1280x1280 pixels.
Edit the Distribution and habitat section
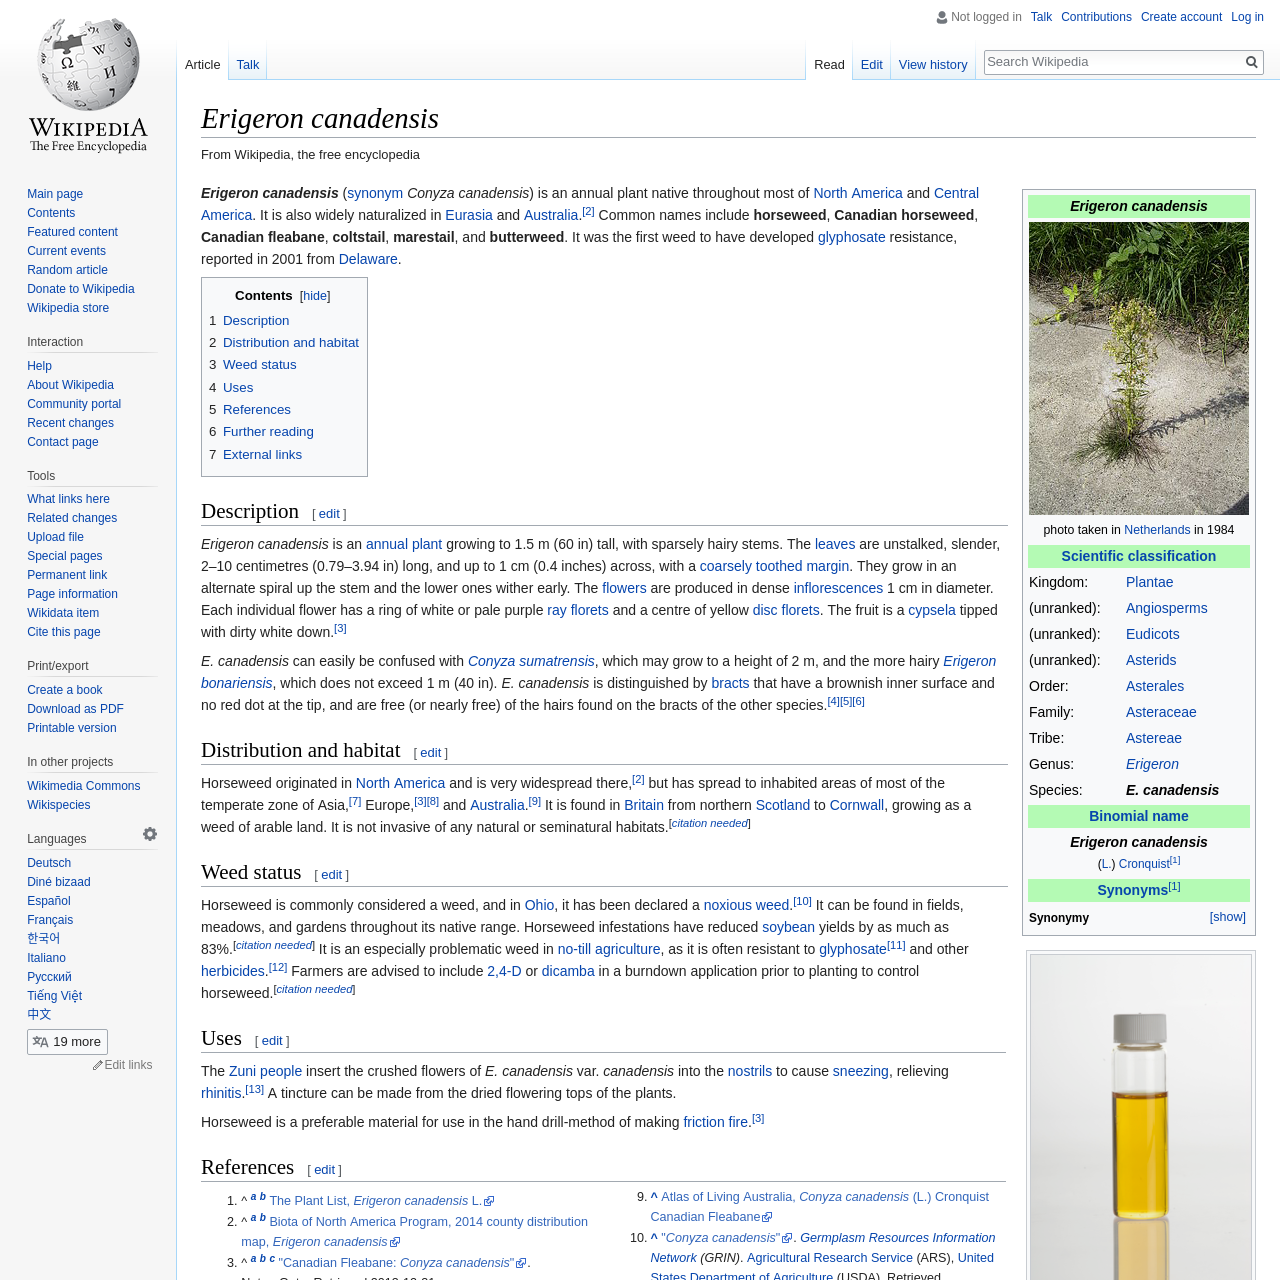tap(431, 753)
